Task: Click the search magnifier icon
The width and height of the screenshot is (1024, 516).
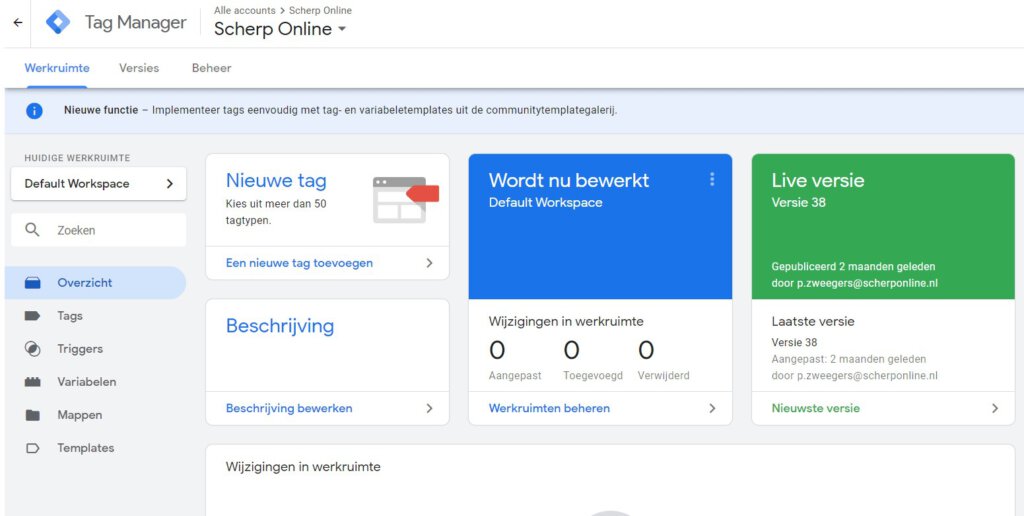Action: pyautogui.click(x=32, y=230)
